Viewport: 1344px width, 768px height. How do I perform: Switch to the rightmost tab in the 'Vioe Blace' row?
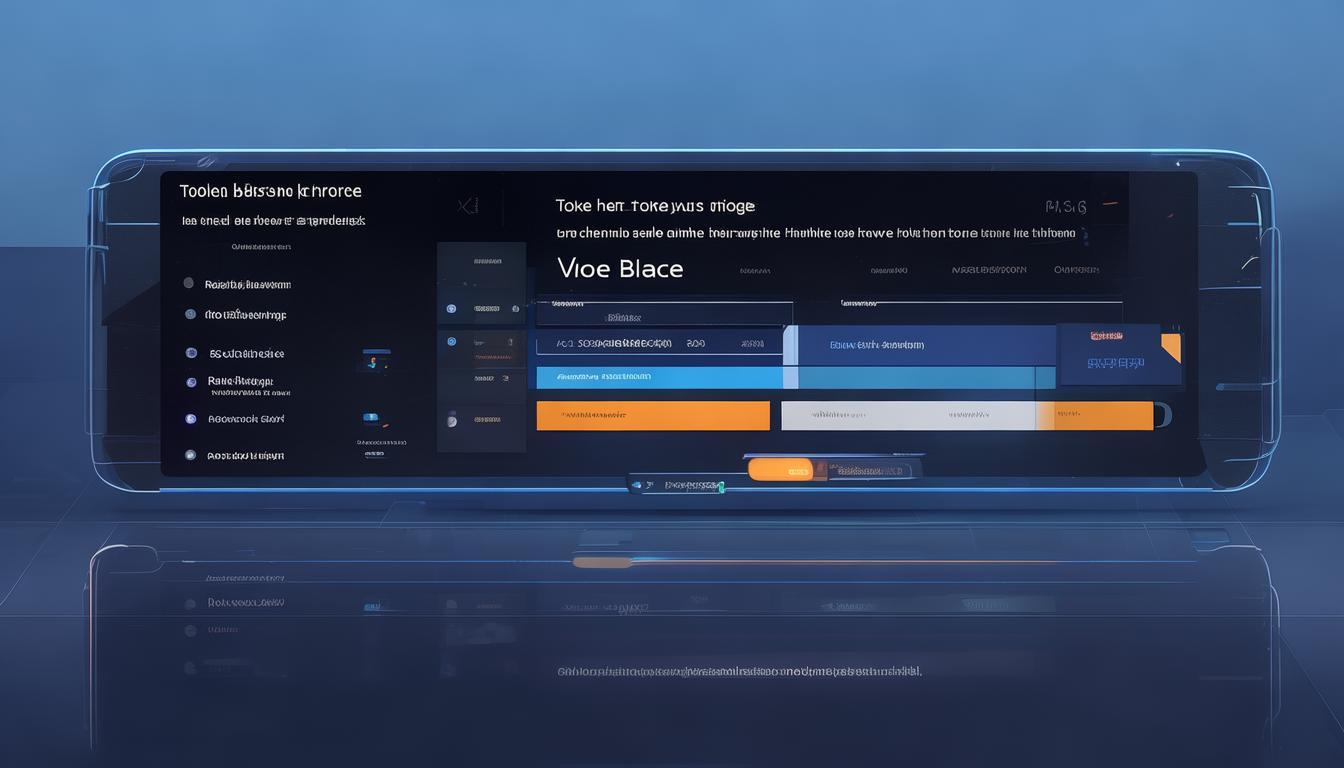pos(1076,270)
